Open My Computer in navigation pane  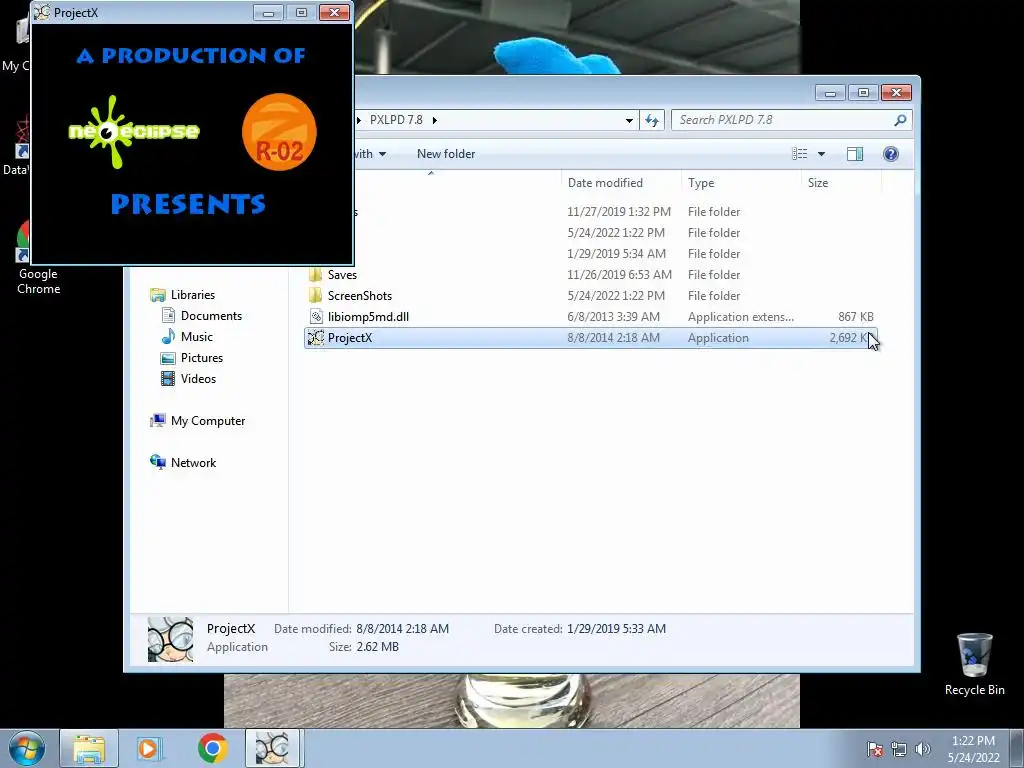point(208,421)
